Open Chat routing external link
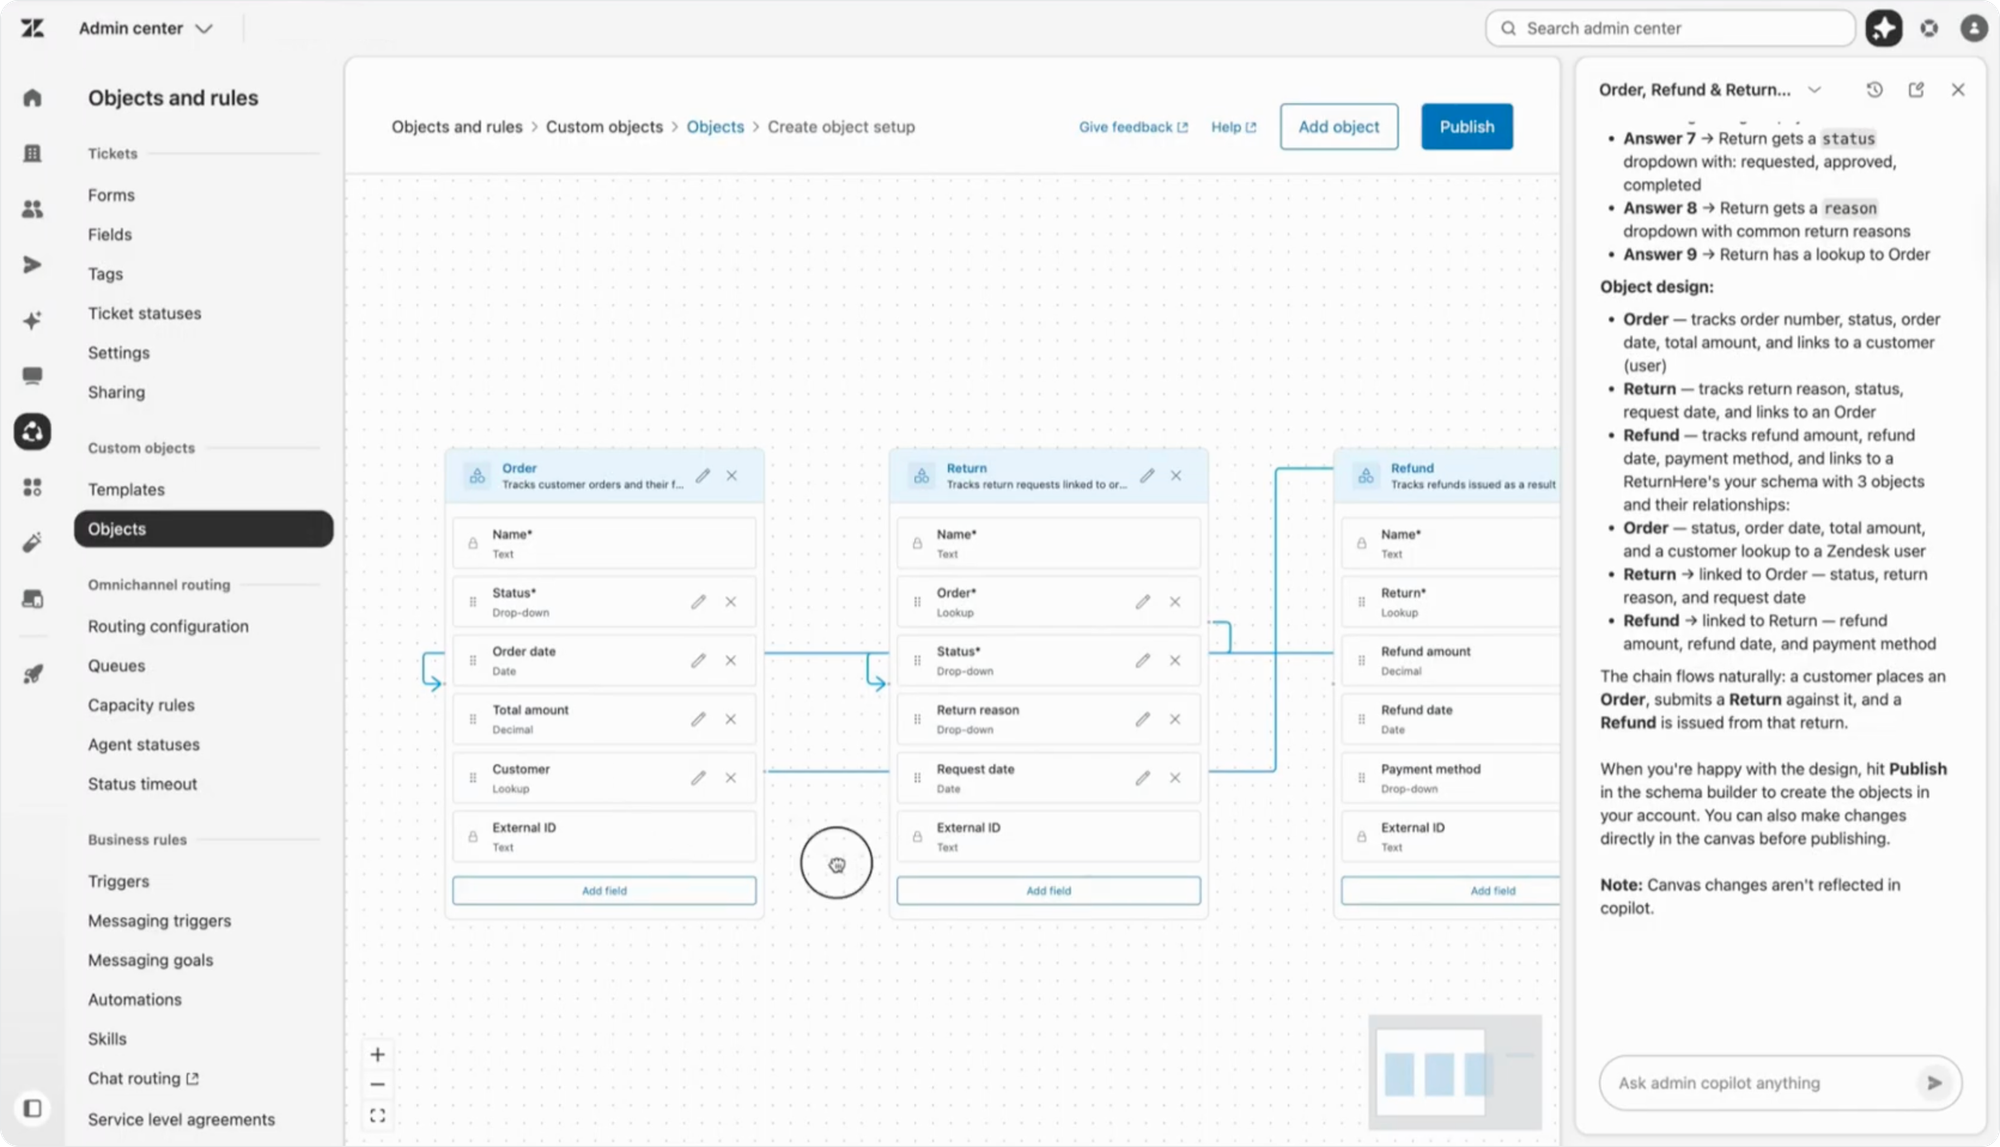This screenshot has width=2000, height=1147. [143, 1078]
